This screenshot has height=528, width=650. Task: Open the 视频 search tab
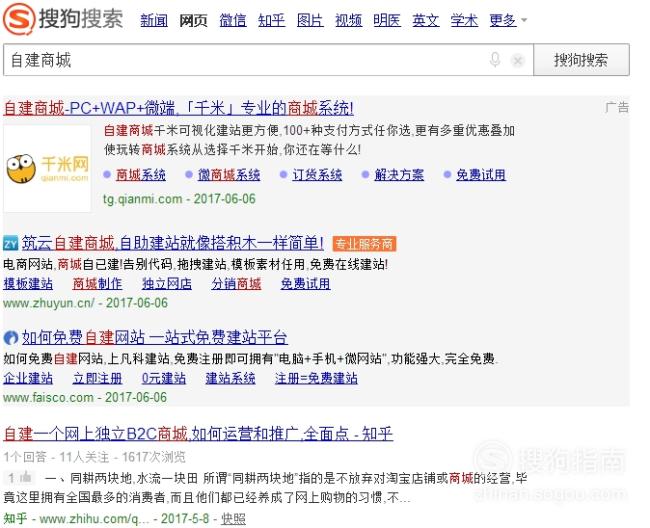point(348,20)
